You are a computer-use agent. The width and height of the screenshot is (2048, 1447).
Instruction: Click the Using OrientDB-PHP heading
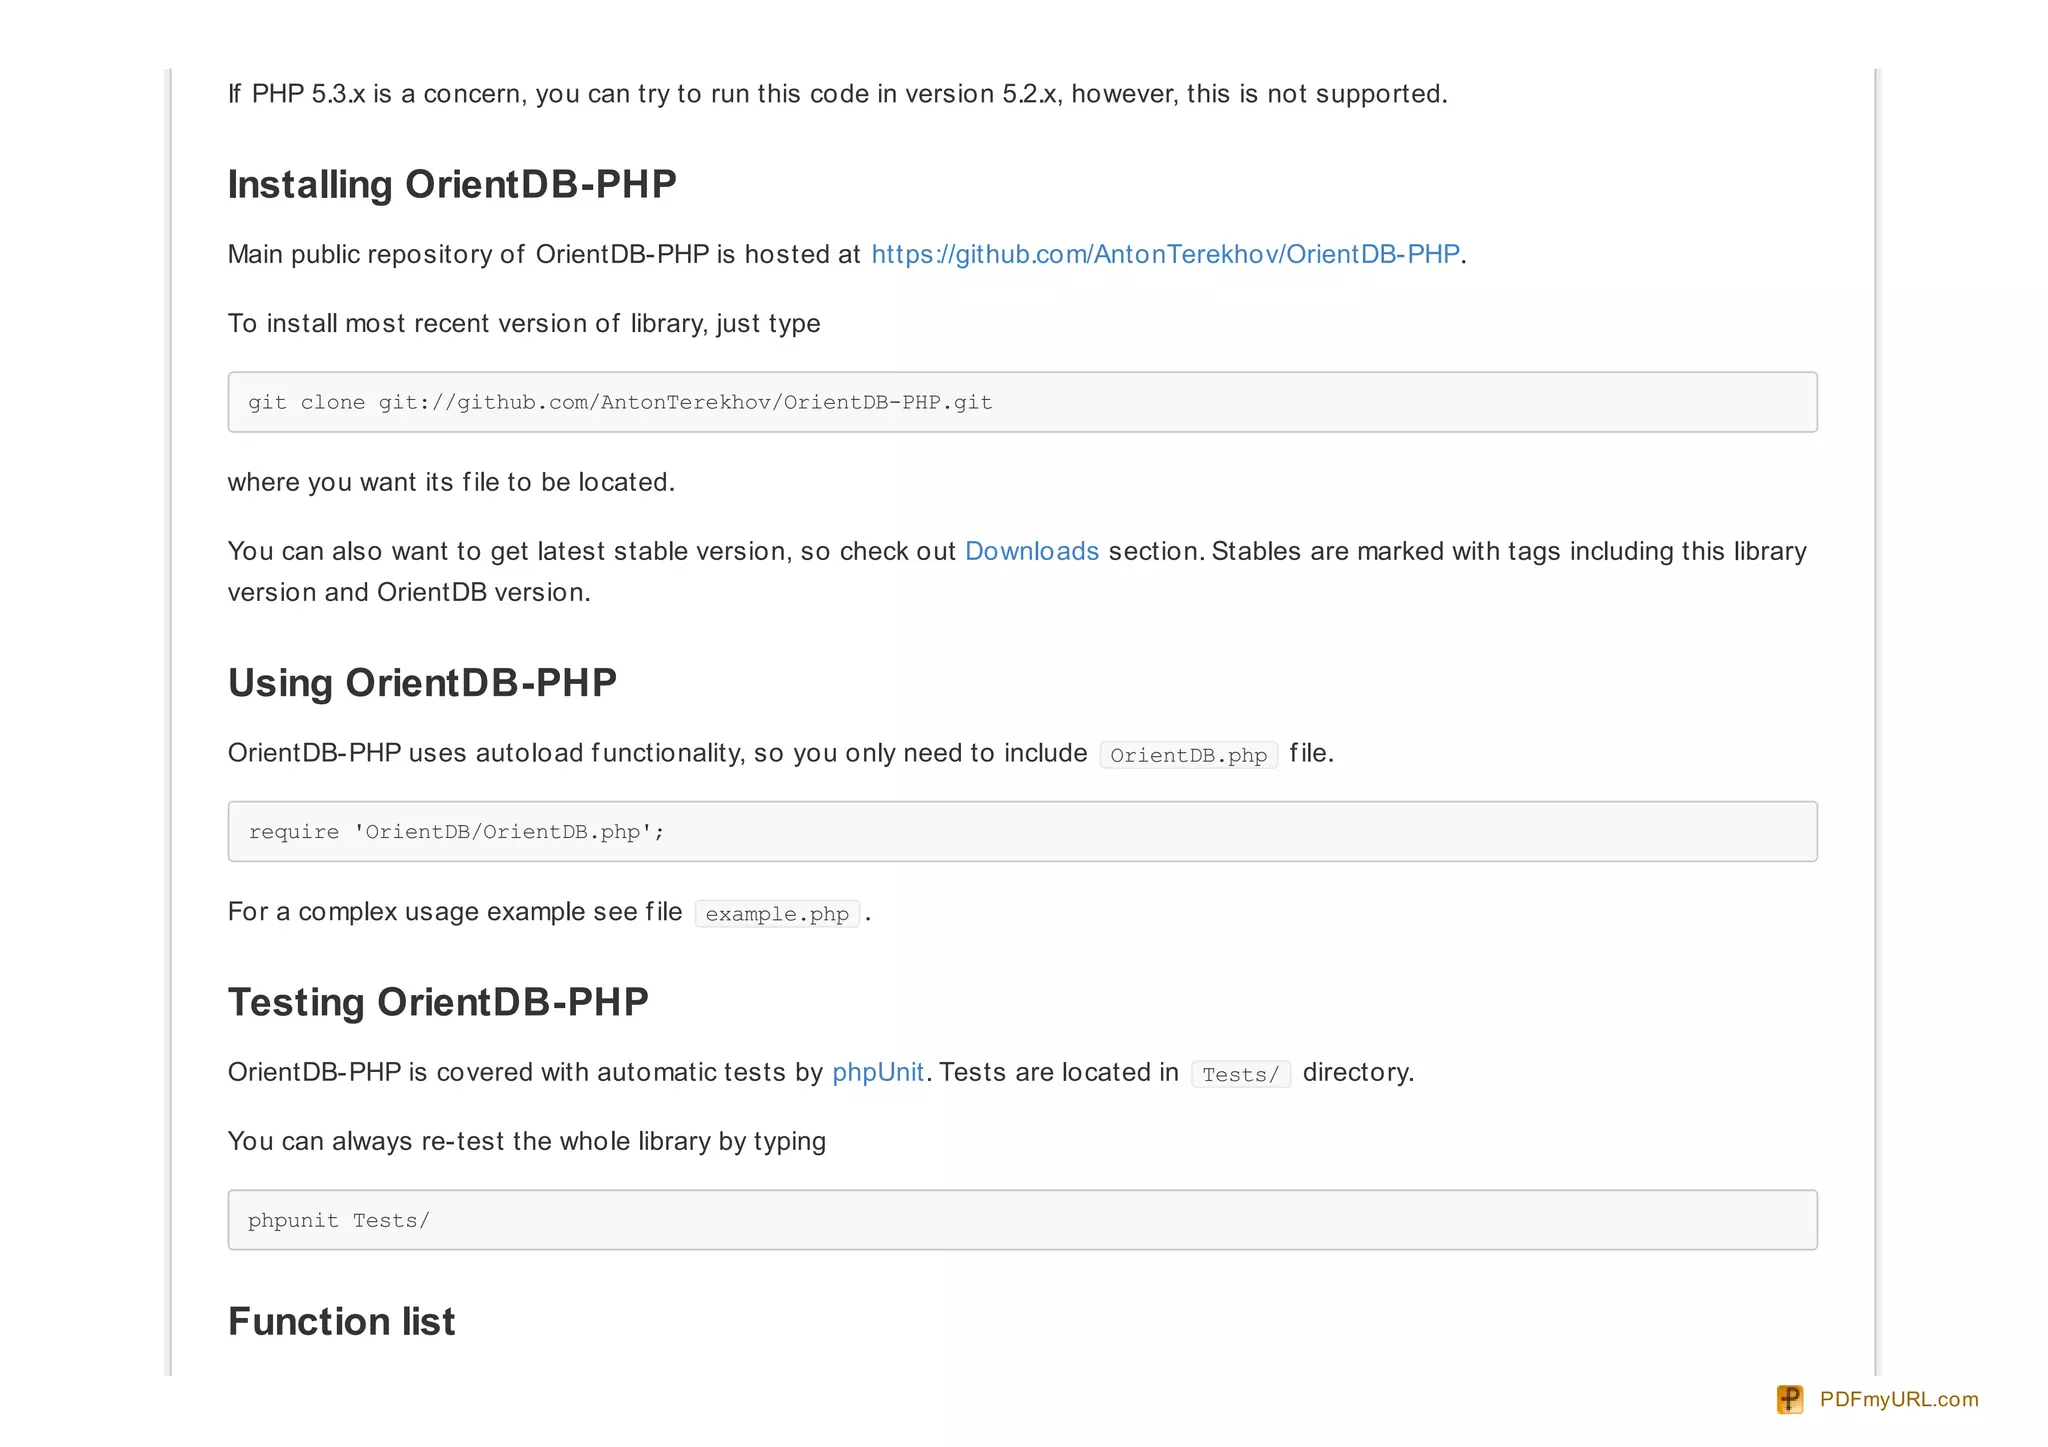422,683
